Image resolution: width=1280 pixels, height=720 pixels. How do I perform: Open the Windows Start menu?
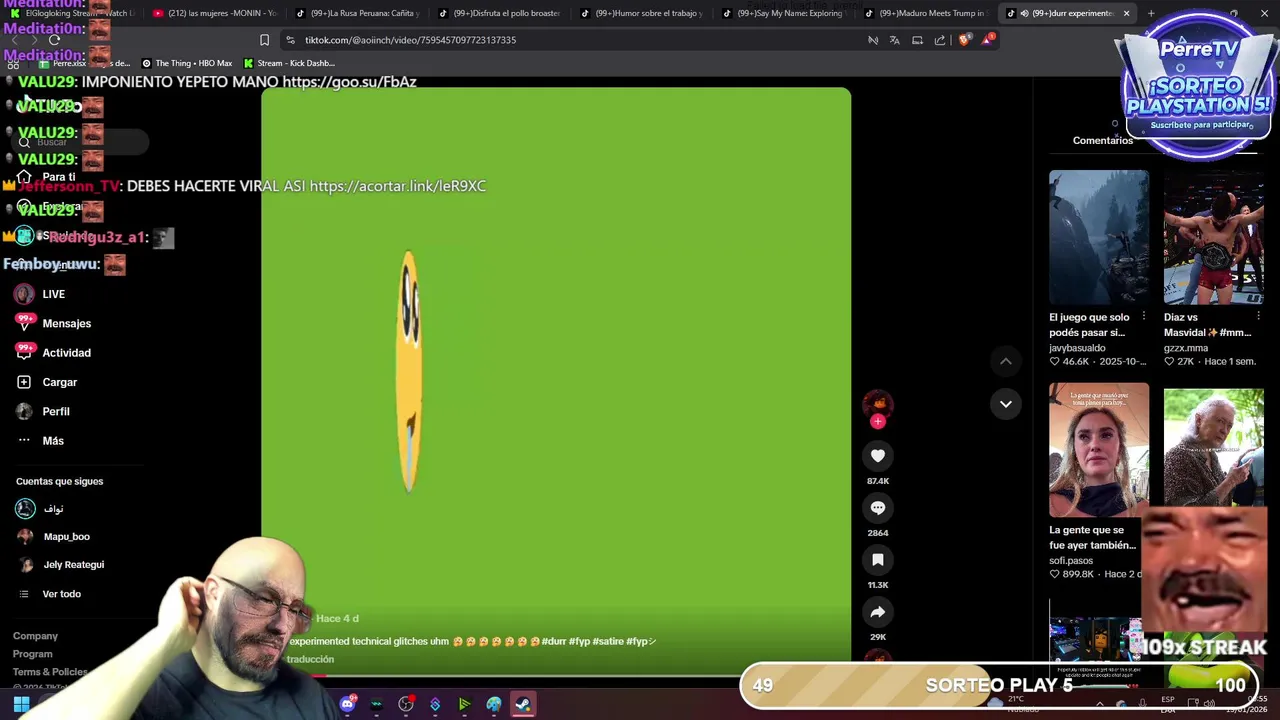(x=21, y=705)
